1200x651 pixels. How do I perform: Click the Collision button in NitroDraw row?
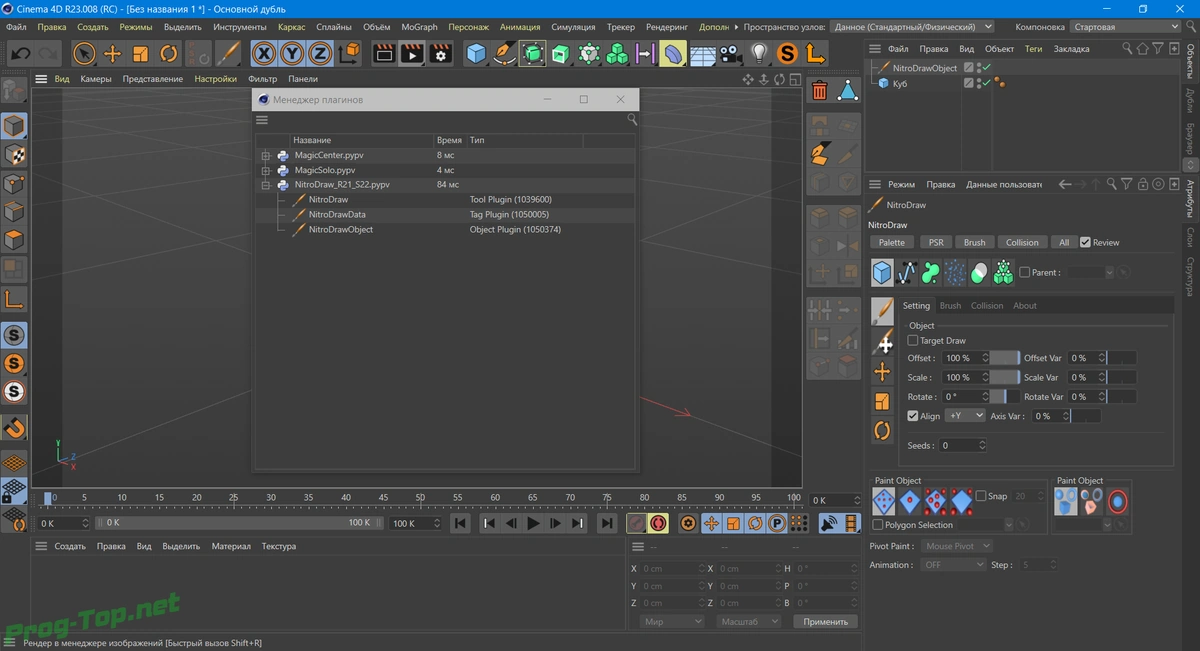point(1022,242)
